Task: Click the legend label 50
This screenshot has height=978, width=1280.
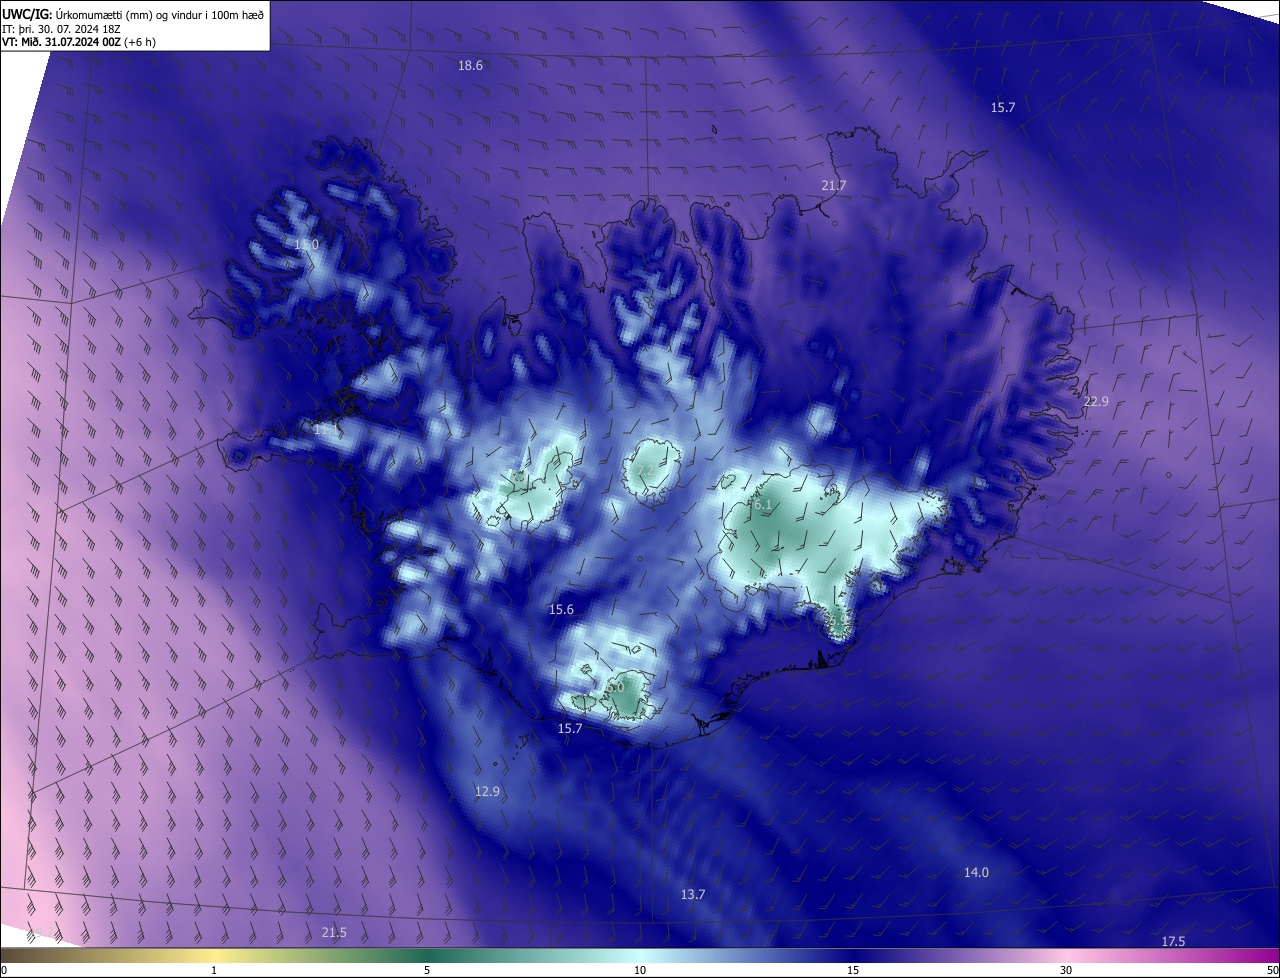Action: click(x=1272, y=970)
